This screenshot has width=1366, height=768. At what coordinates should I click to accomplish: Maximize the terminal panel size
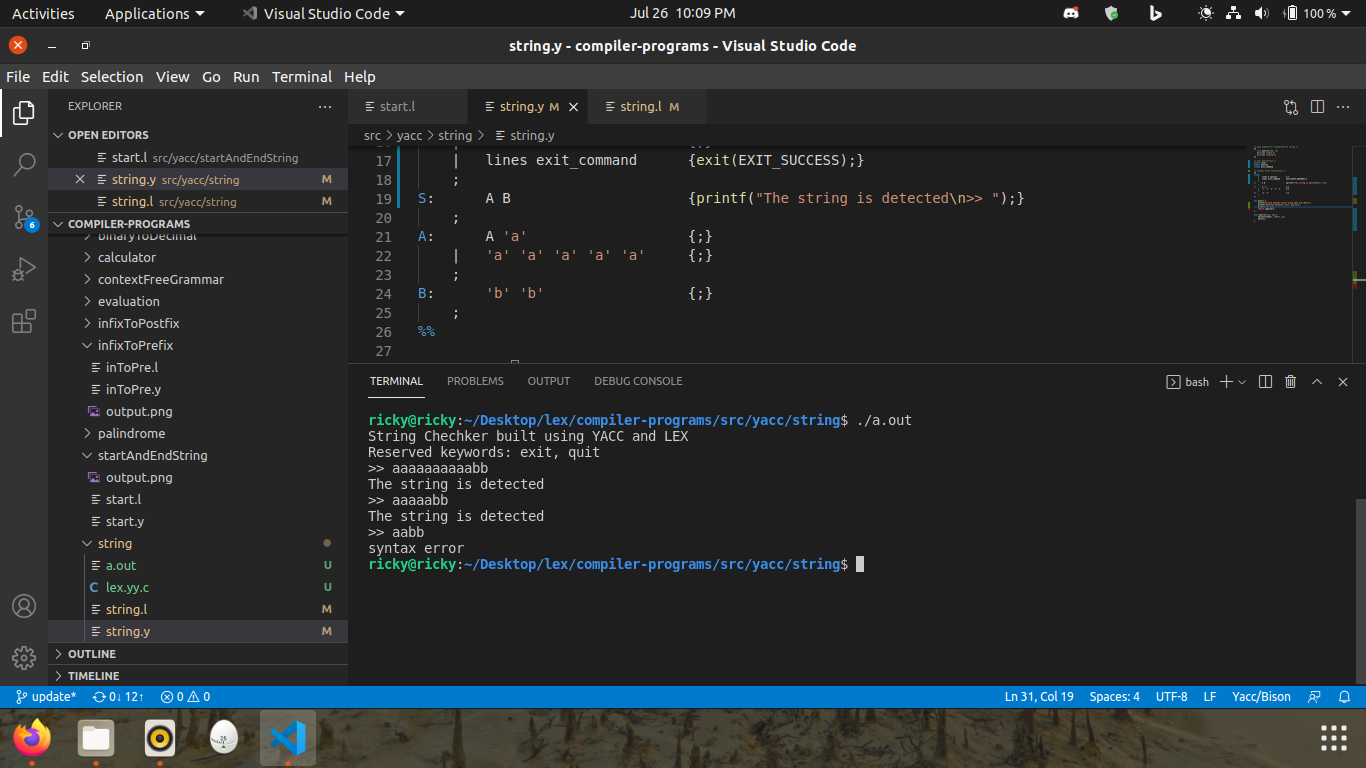click(x=1317, y=382)
